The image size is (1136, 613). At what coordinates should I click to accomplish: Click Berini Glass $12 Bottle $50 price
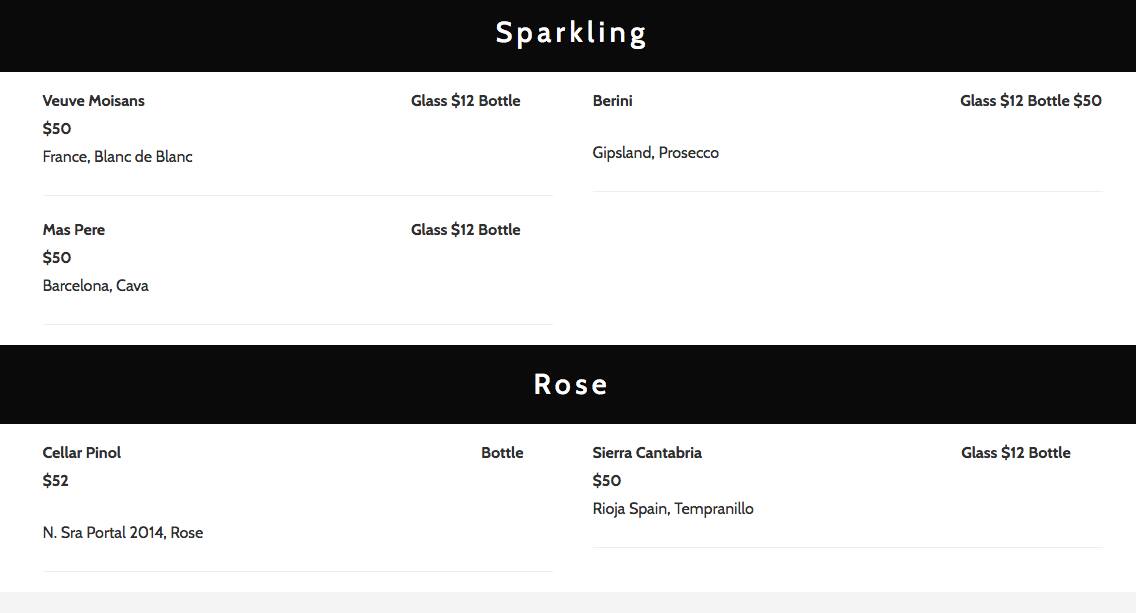coord(1030,101)
